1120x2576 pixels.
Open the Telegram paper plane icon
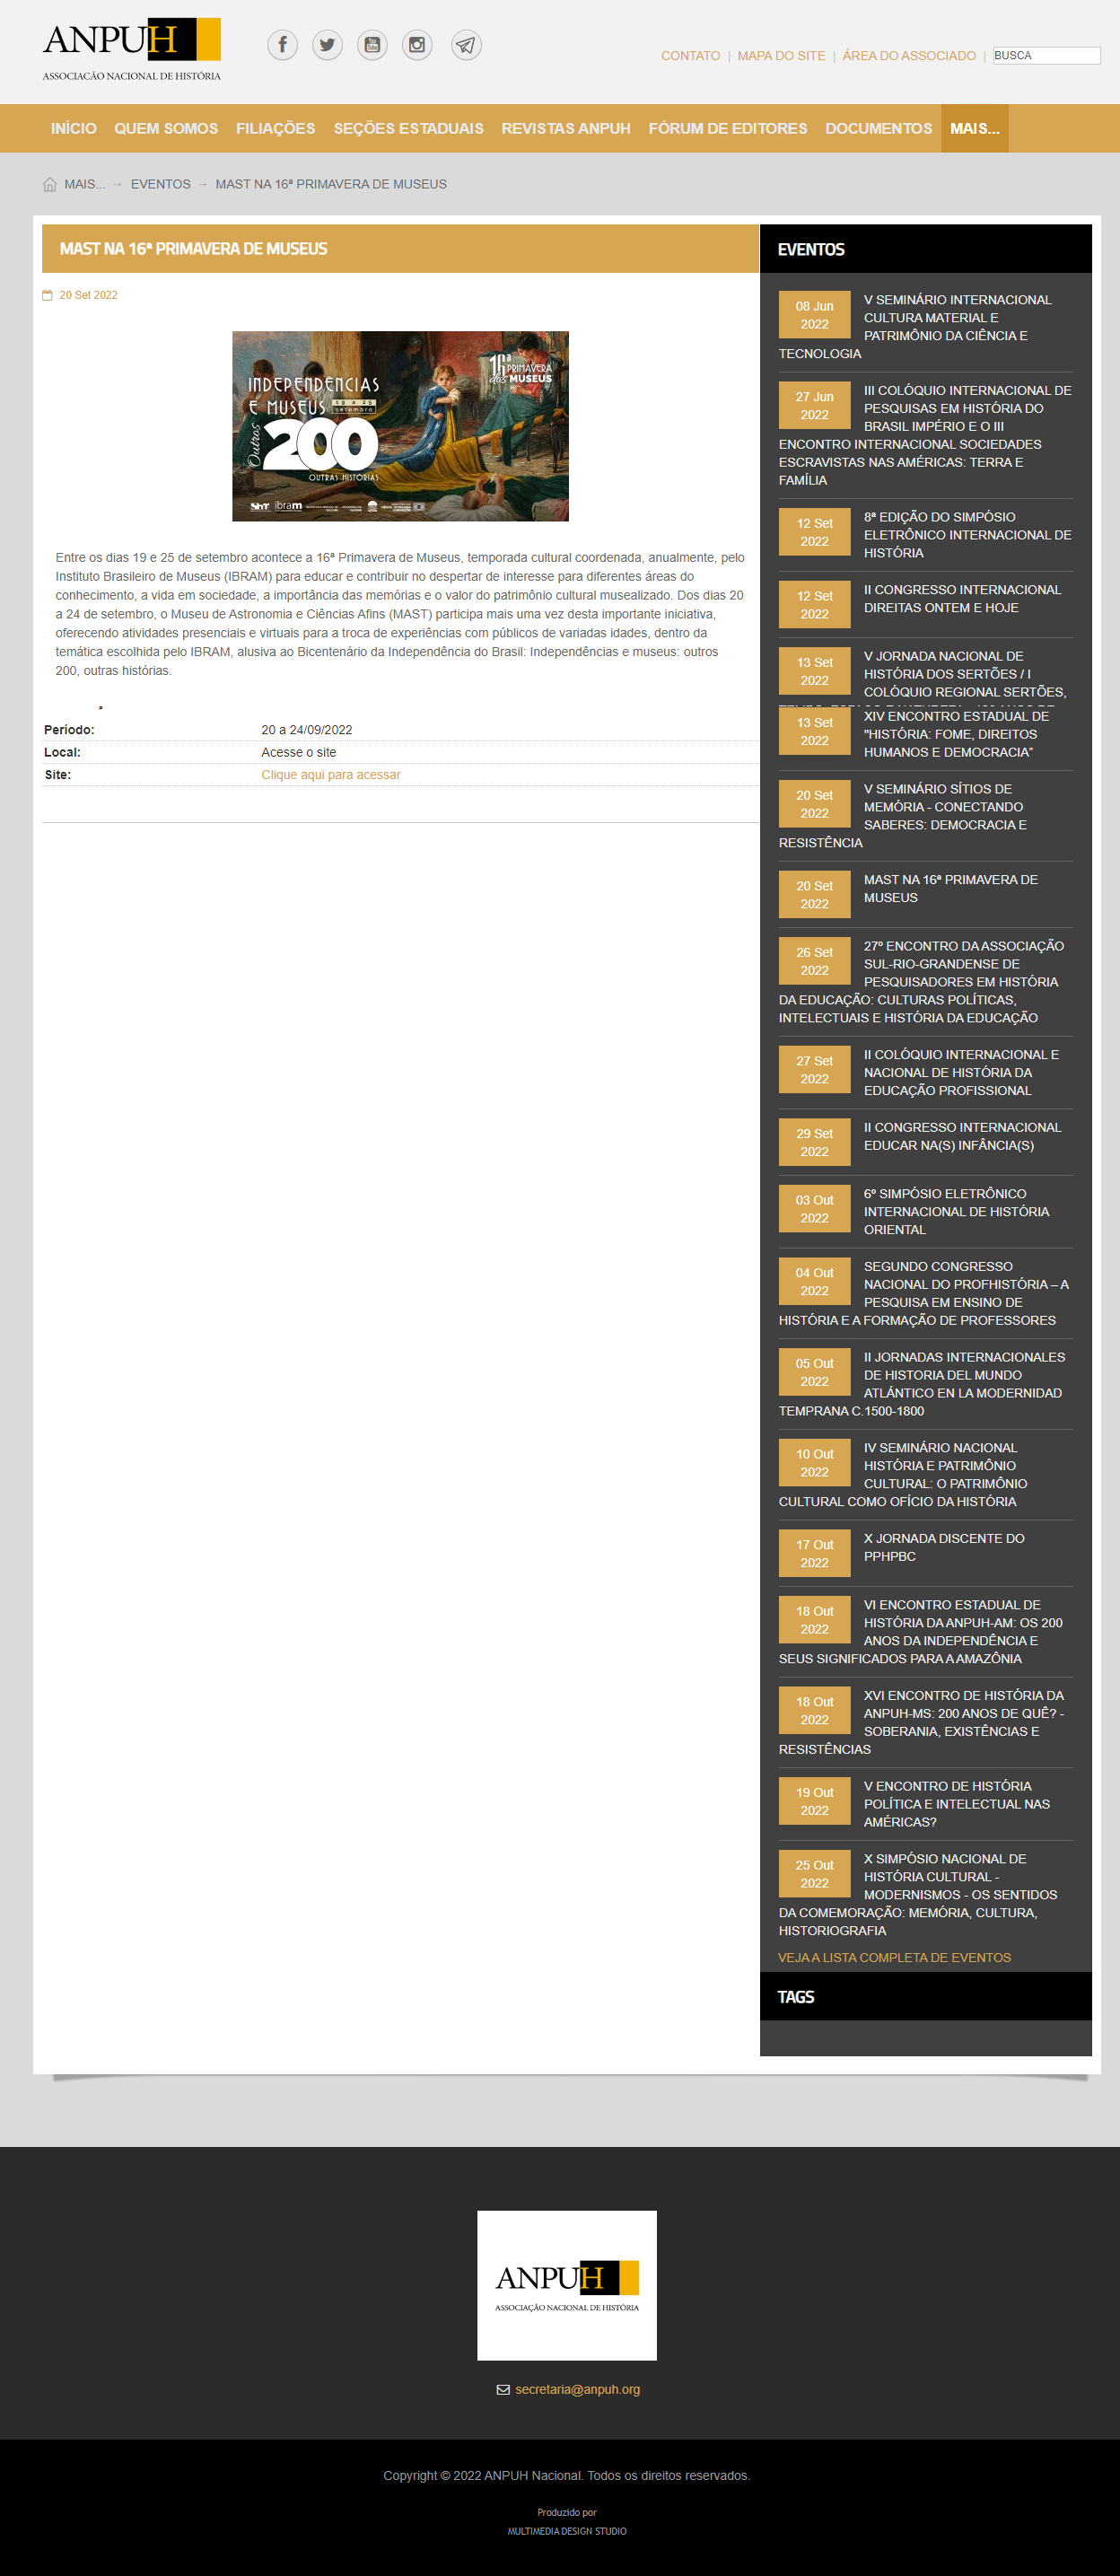(x=466, y=45)
